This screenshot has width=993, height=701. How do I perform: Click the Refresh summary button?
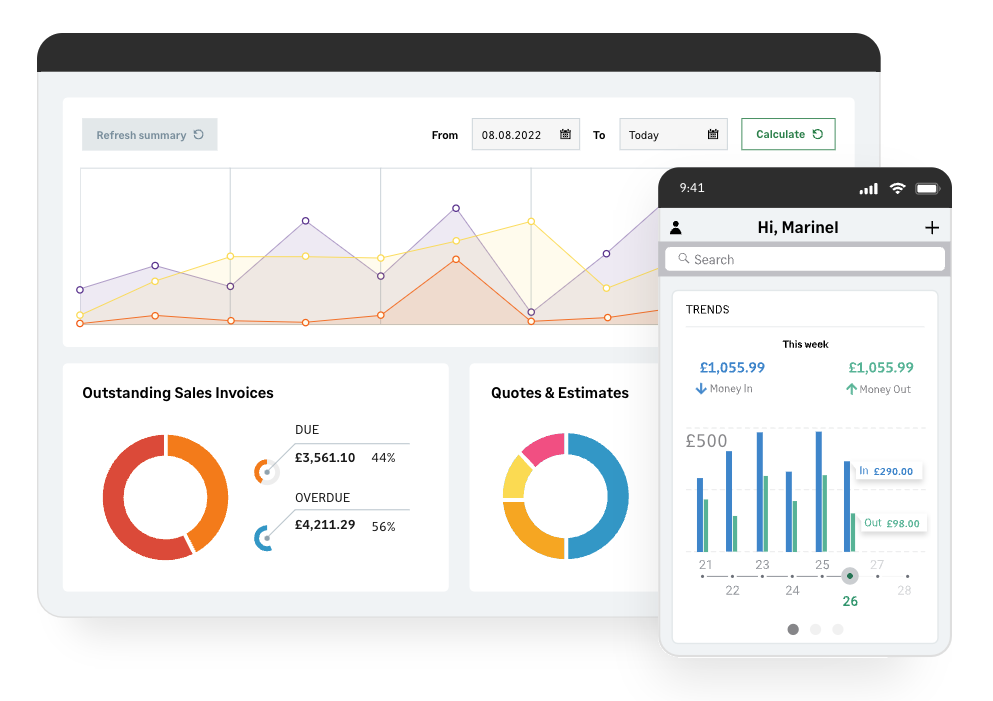pyautogui.click(x=149, y=134)
